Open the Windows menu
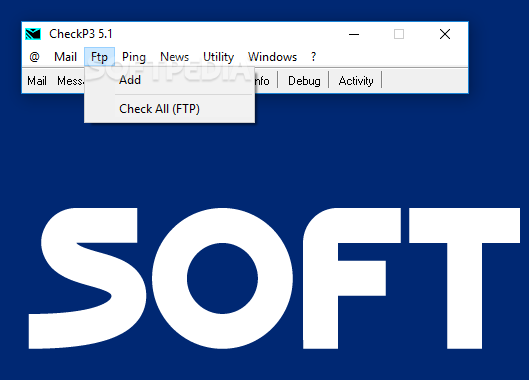The height and width of the screenshot is (380, 529). pos(272,57)
